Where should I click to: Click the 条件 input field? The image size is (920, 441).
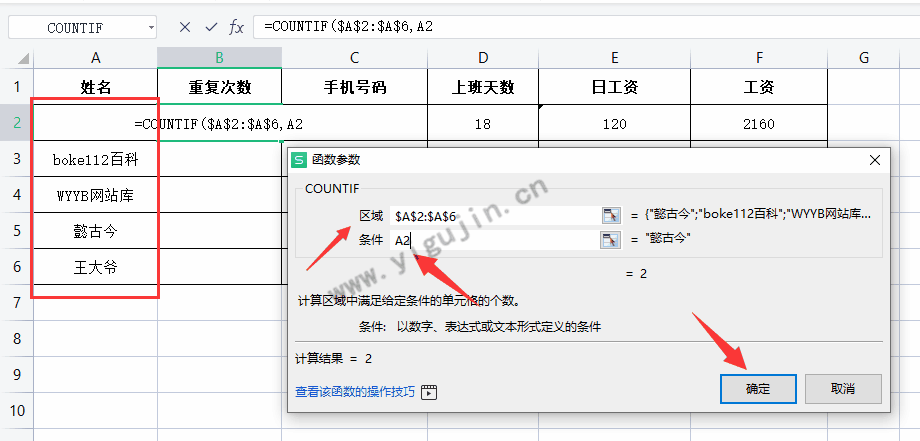[x=494, y=239]
